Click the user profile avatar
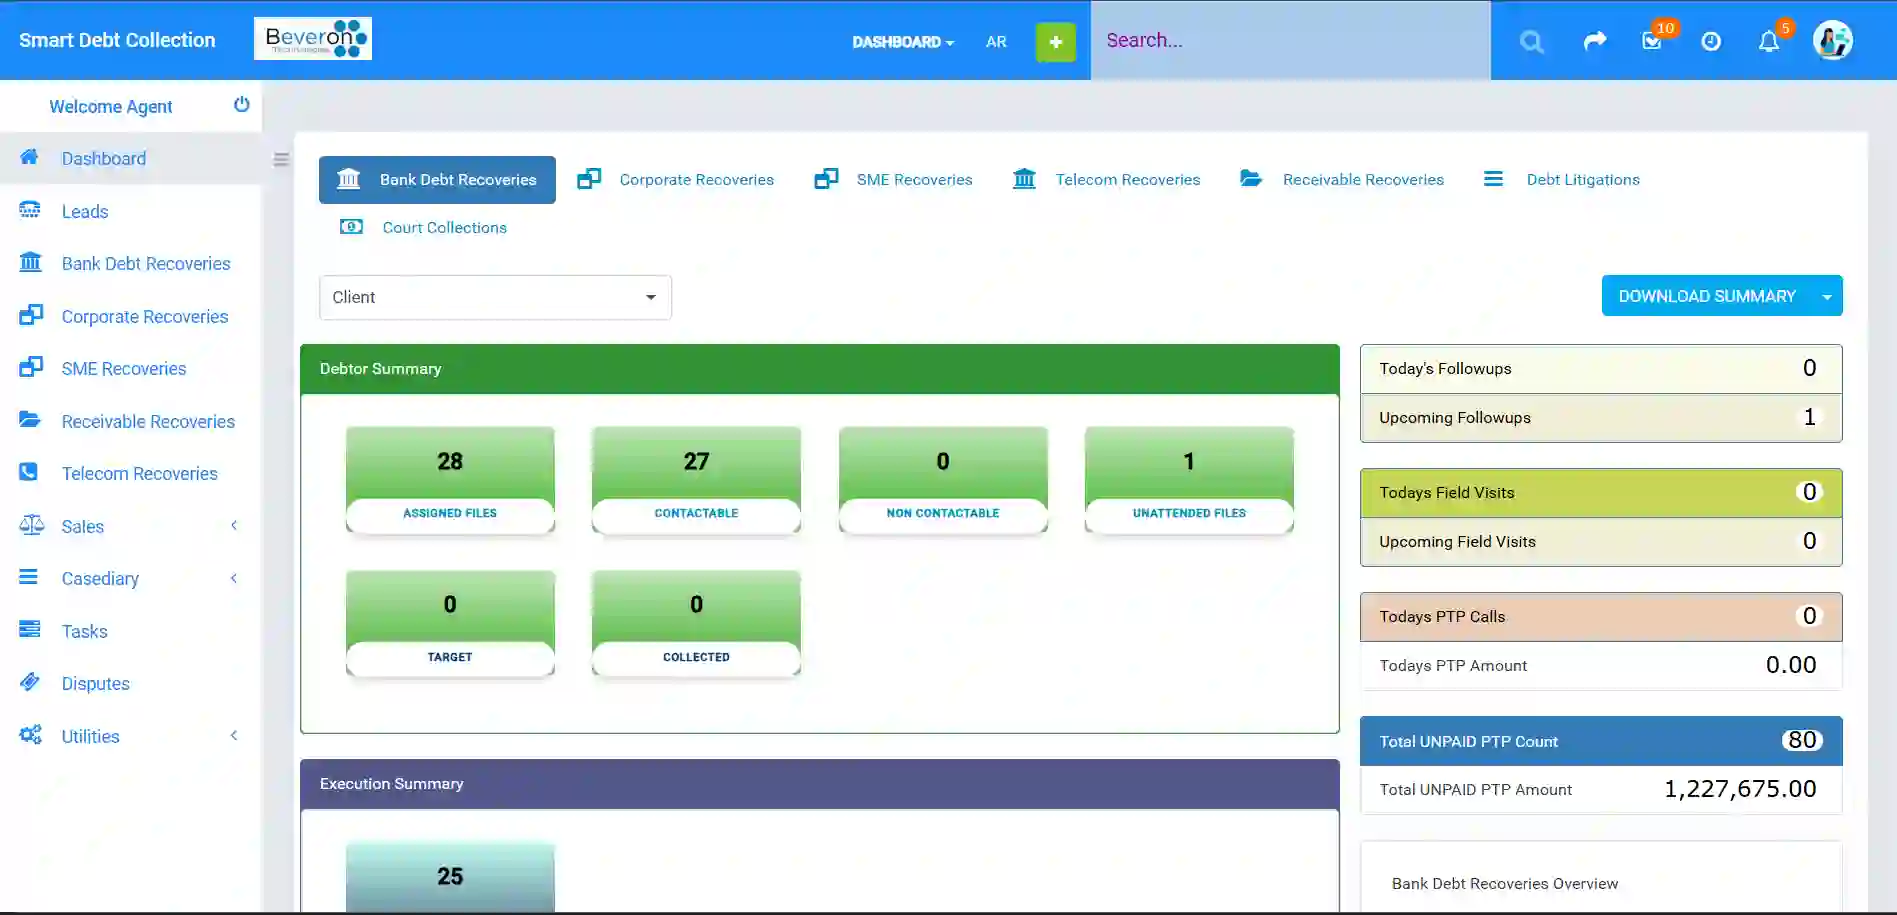The image size is (1897, 915). (x=1832, y=41)
